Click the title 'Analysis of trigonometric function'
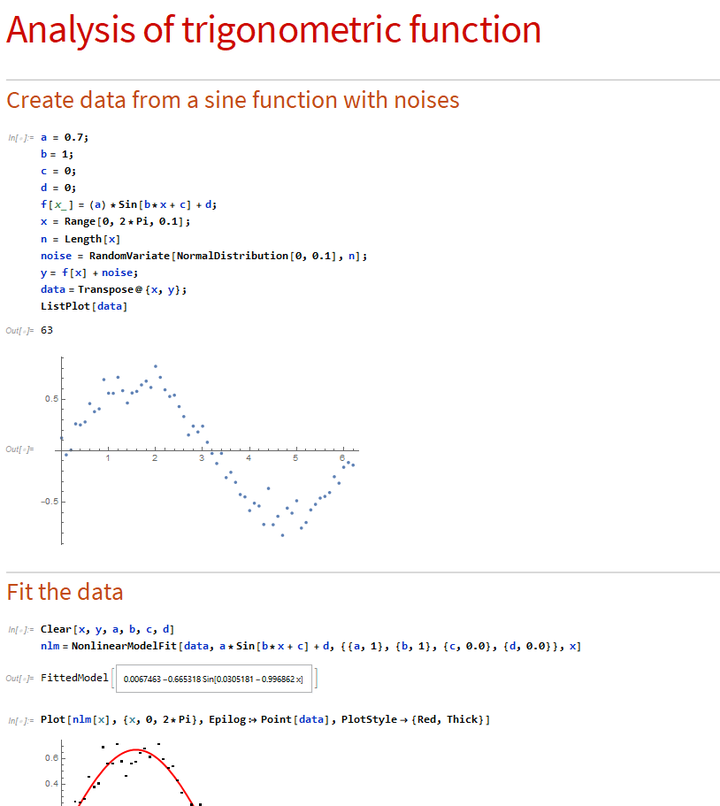Viewport: 720px width, 806px height. click(273, 30)
